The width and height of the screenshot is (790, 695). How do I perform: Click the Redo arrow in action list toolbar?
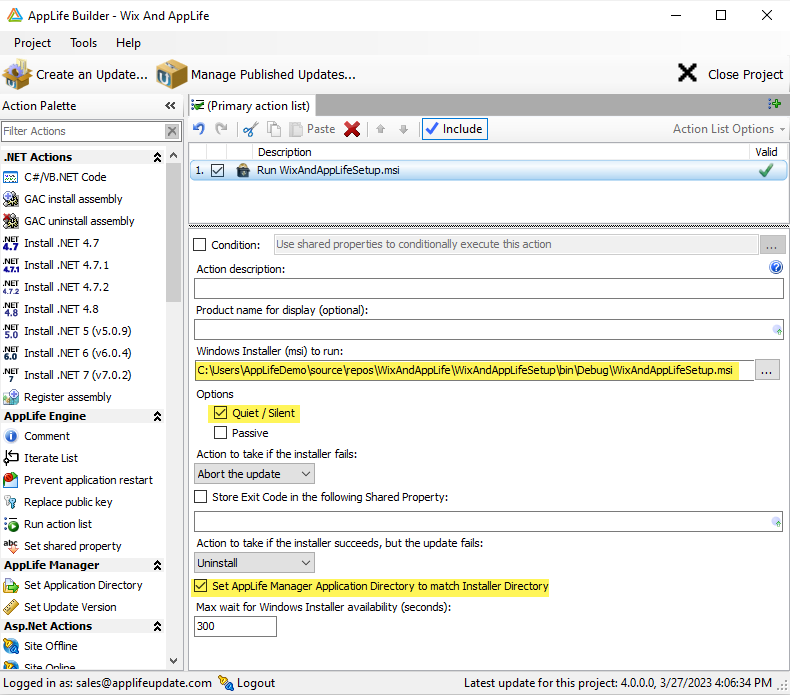tap(221, 129)
